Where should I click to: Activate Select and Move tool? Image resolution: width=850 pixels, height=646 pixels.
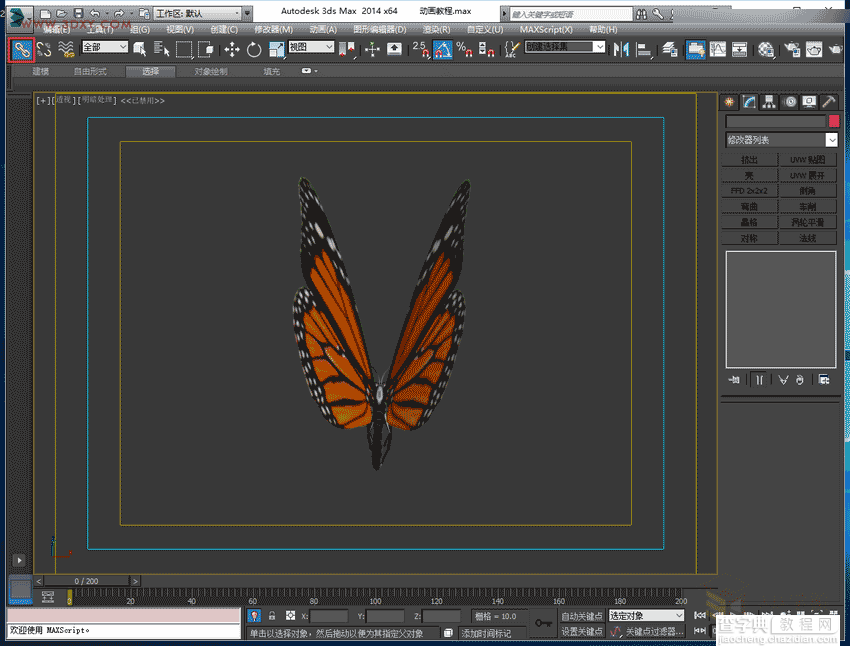pyautogui.click(x=231, y=50)
